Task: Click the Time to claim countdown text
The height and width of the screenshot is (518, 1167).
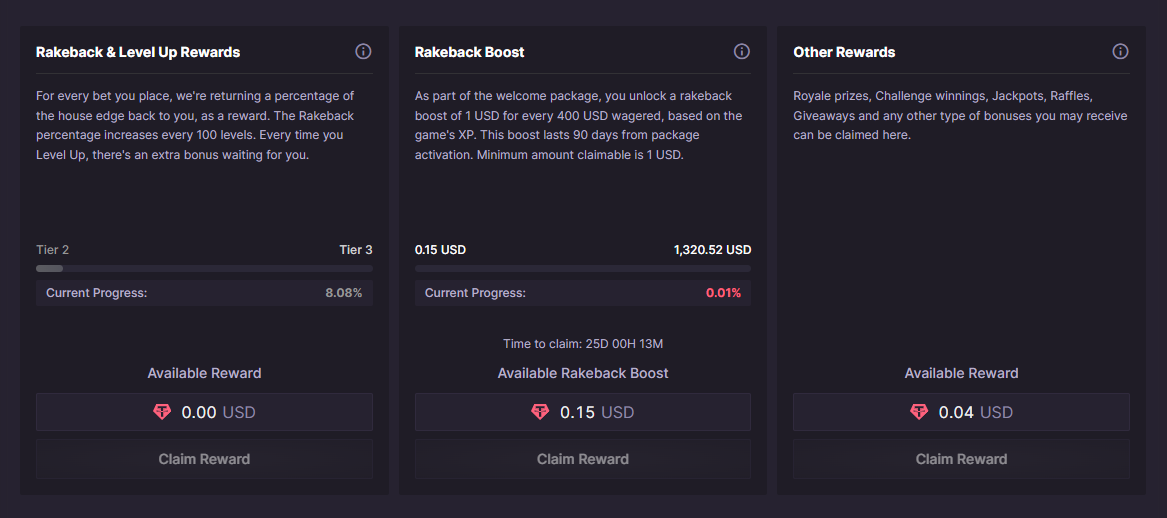Action: click(583, 344)
